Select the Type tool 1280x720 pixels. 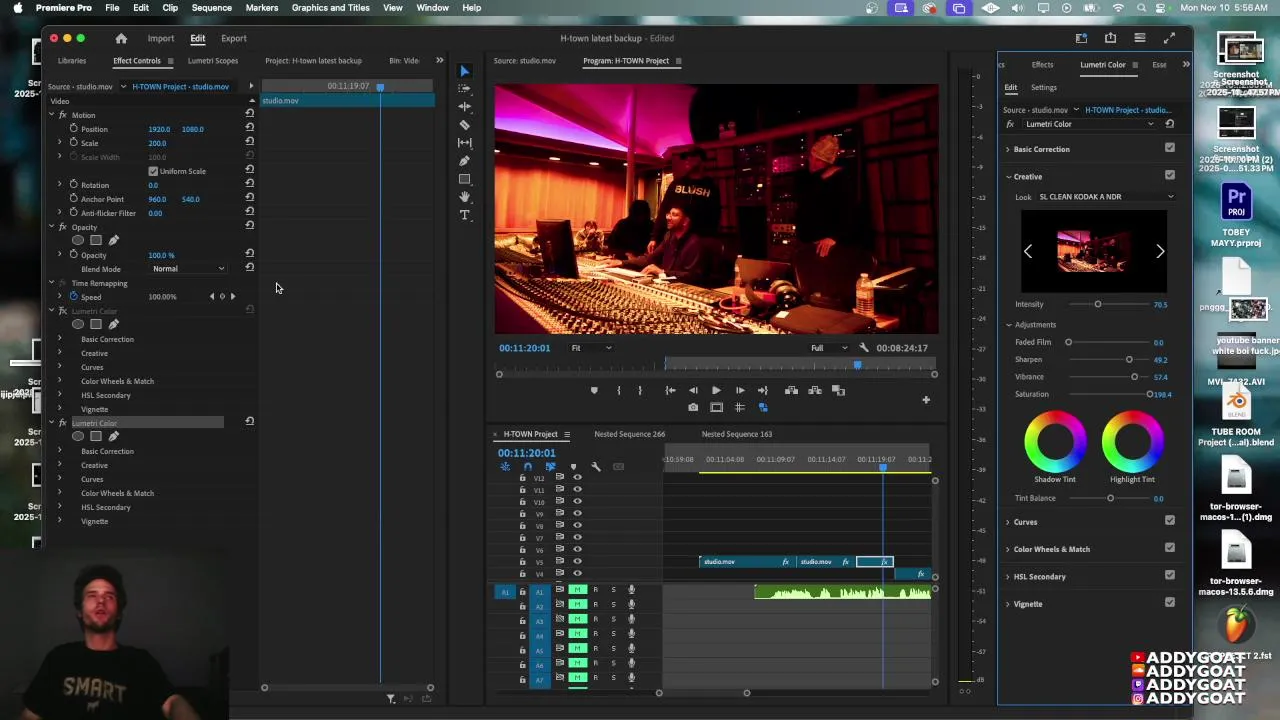464,215
